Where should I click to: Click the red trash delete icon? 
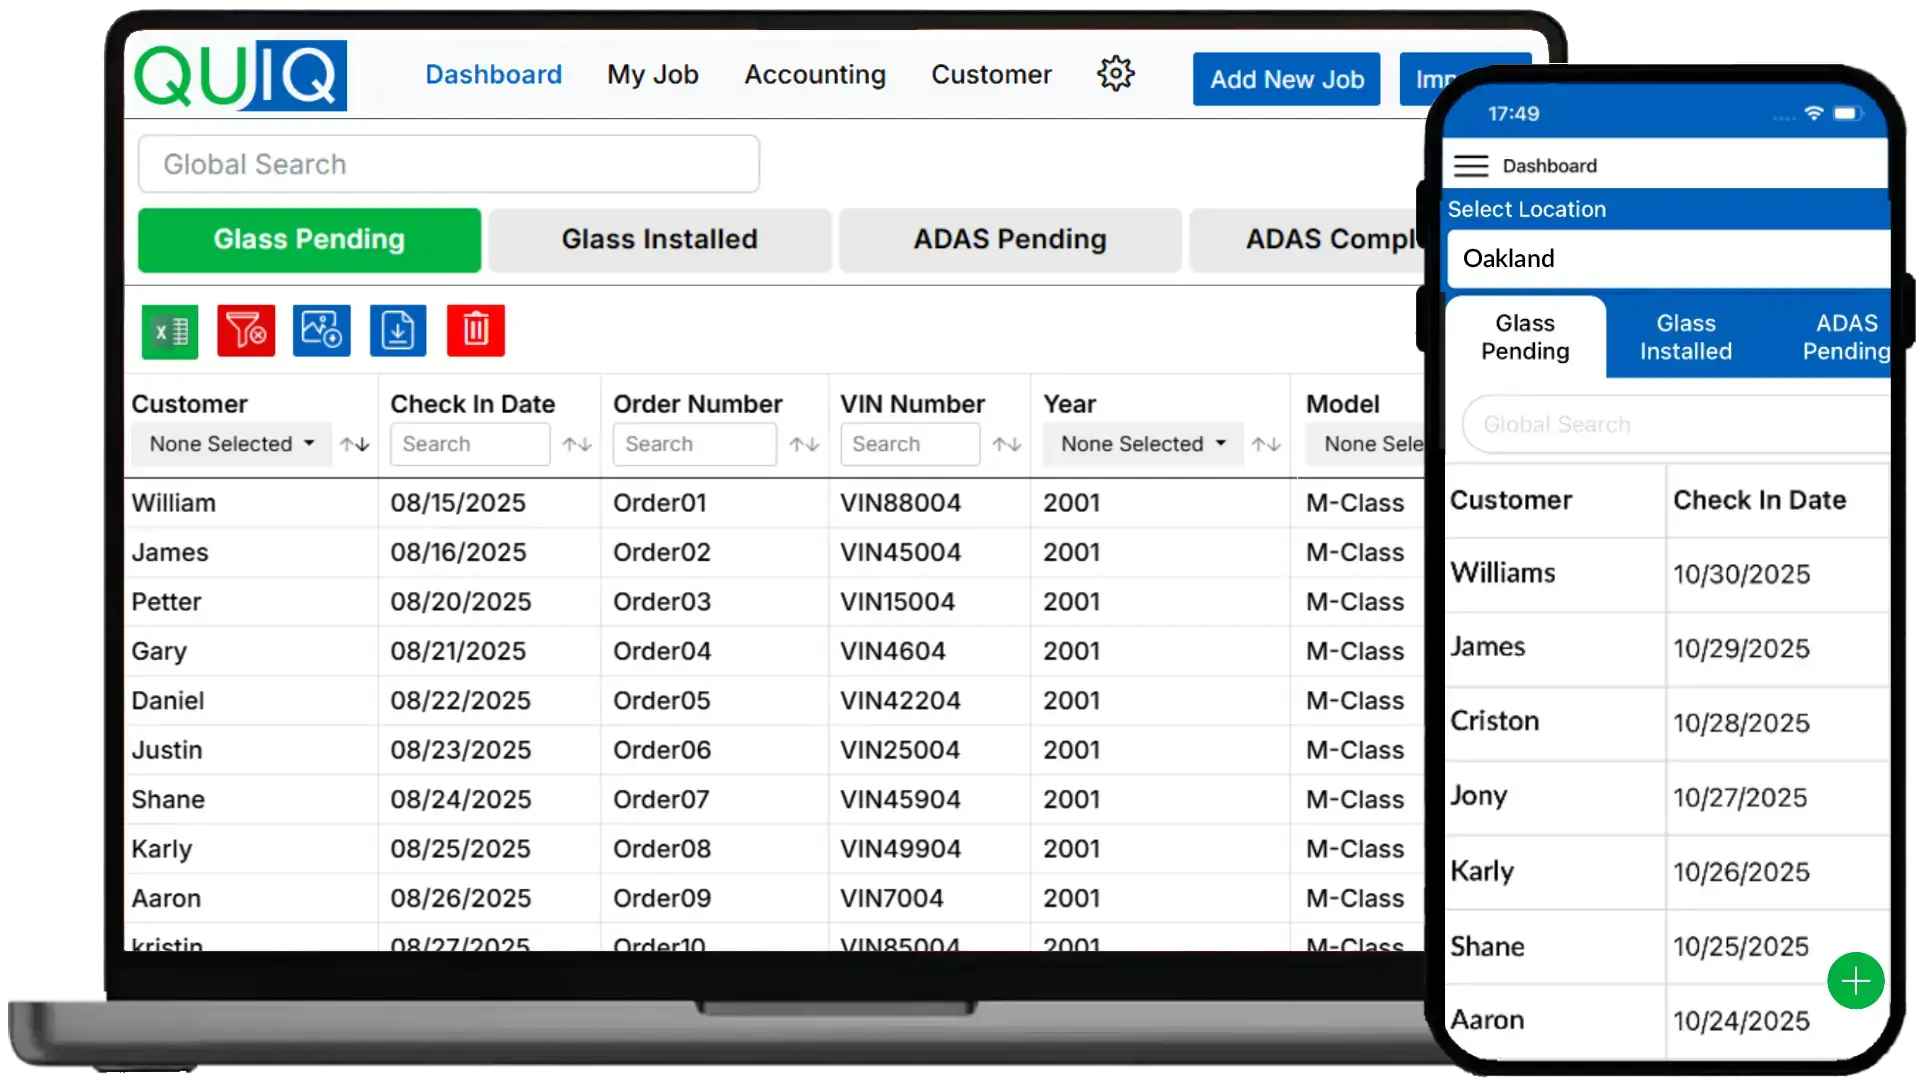coord(476,331)
